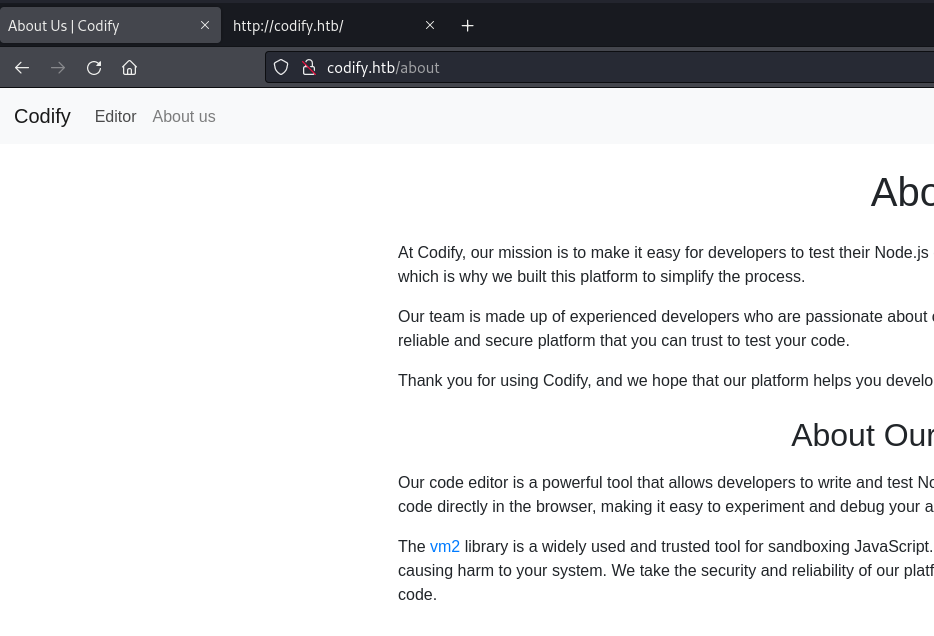934x636 pixels.
Task: Open a new tab with plus button
Action: [x=467, y=26]
